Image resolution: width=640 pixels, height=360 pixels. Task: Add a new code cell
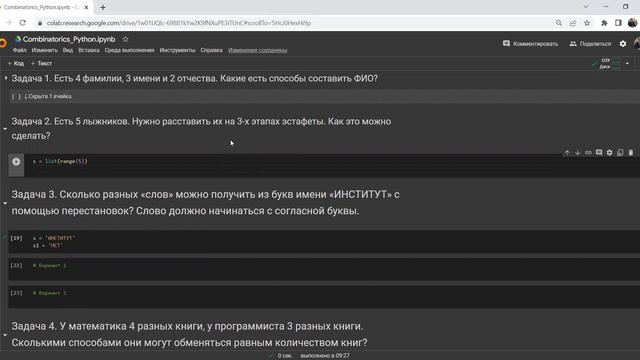16,63
